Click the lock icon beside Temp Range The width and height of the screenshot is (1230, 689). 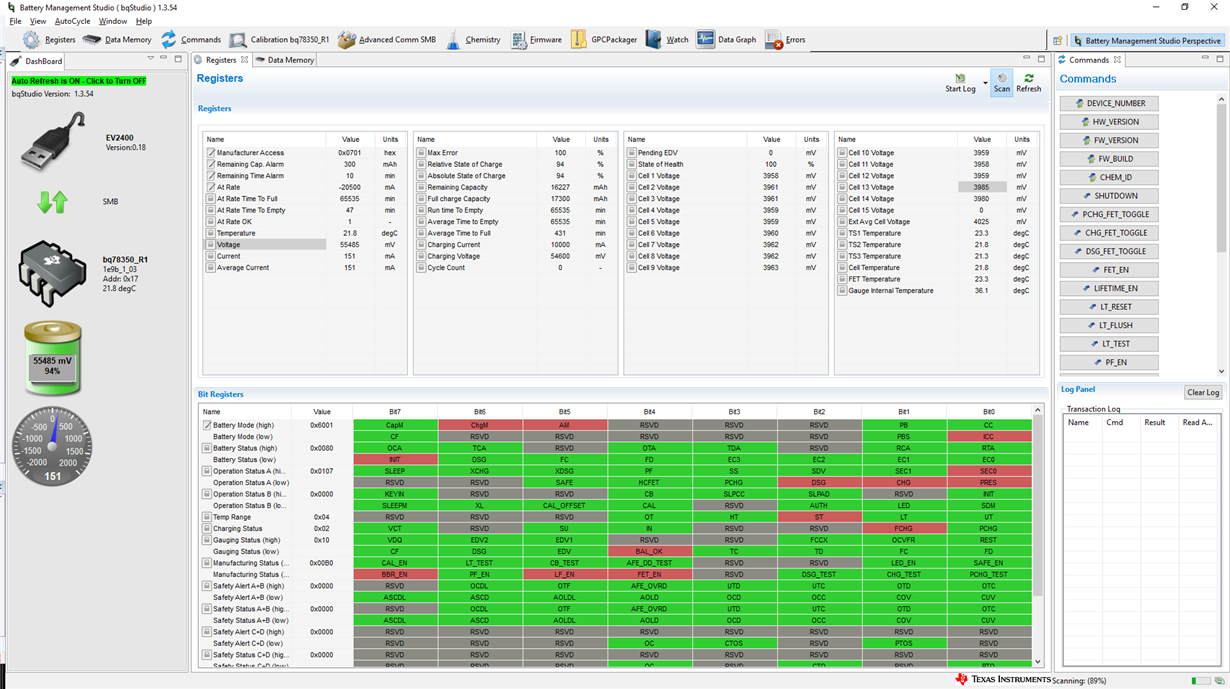pyautogui.click(x=208, y=517)
